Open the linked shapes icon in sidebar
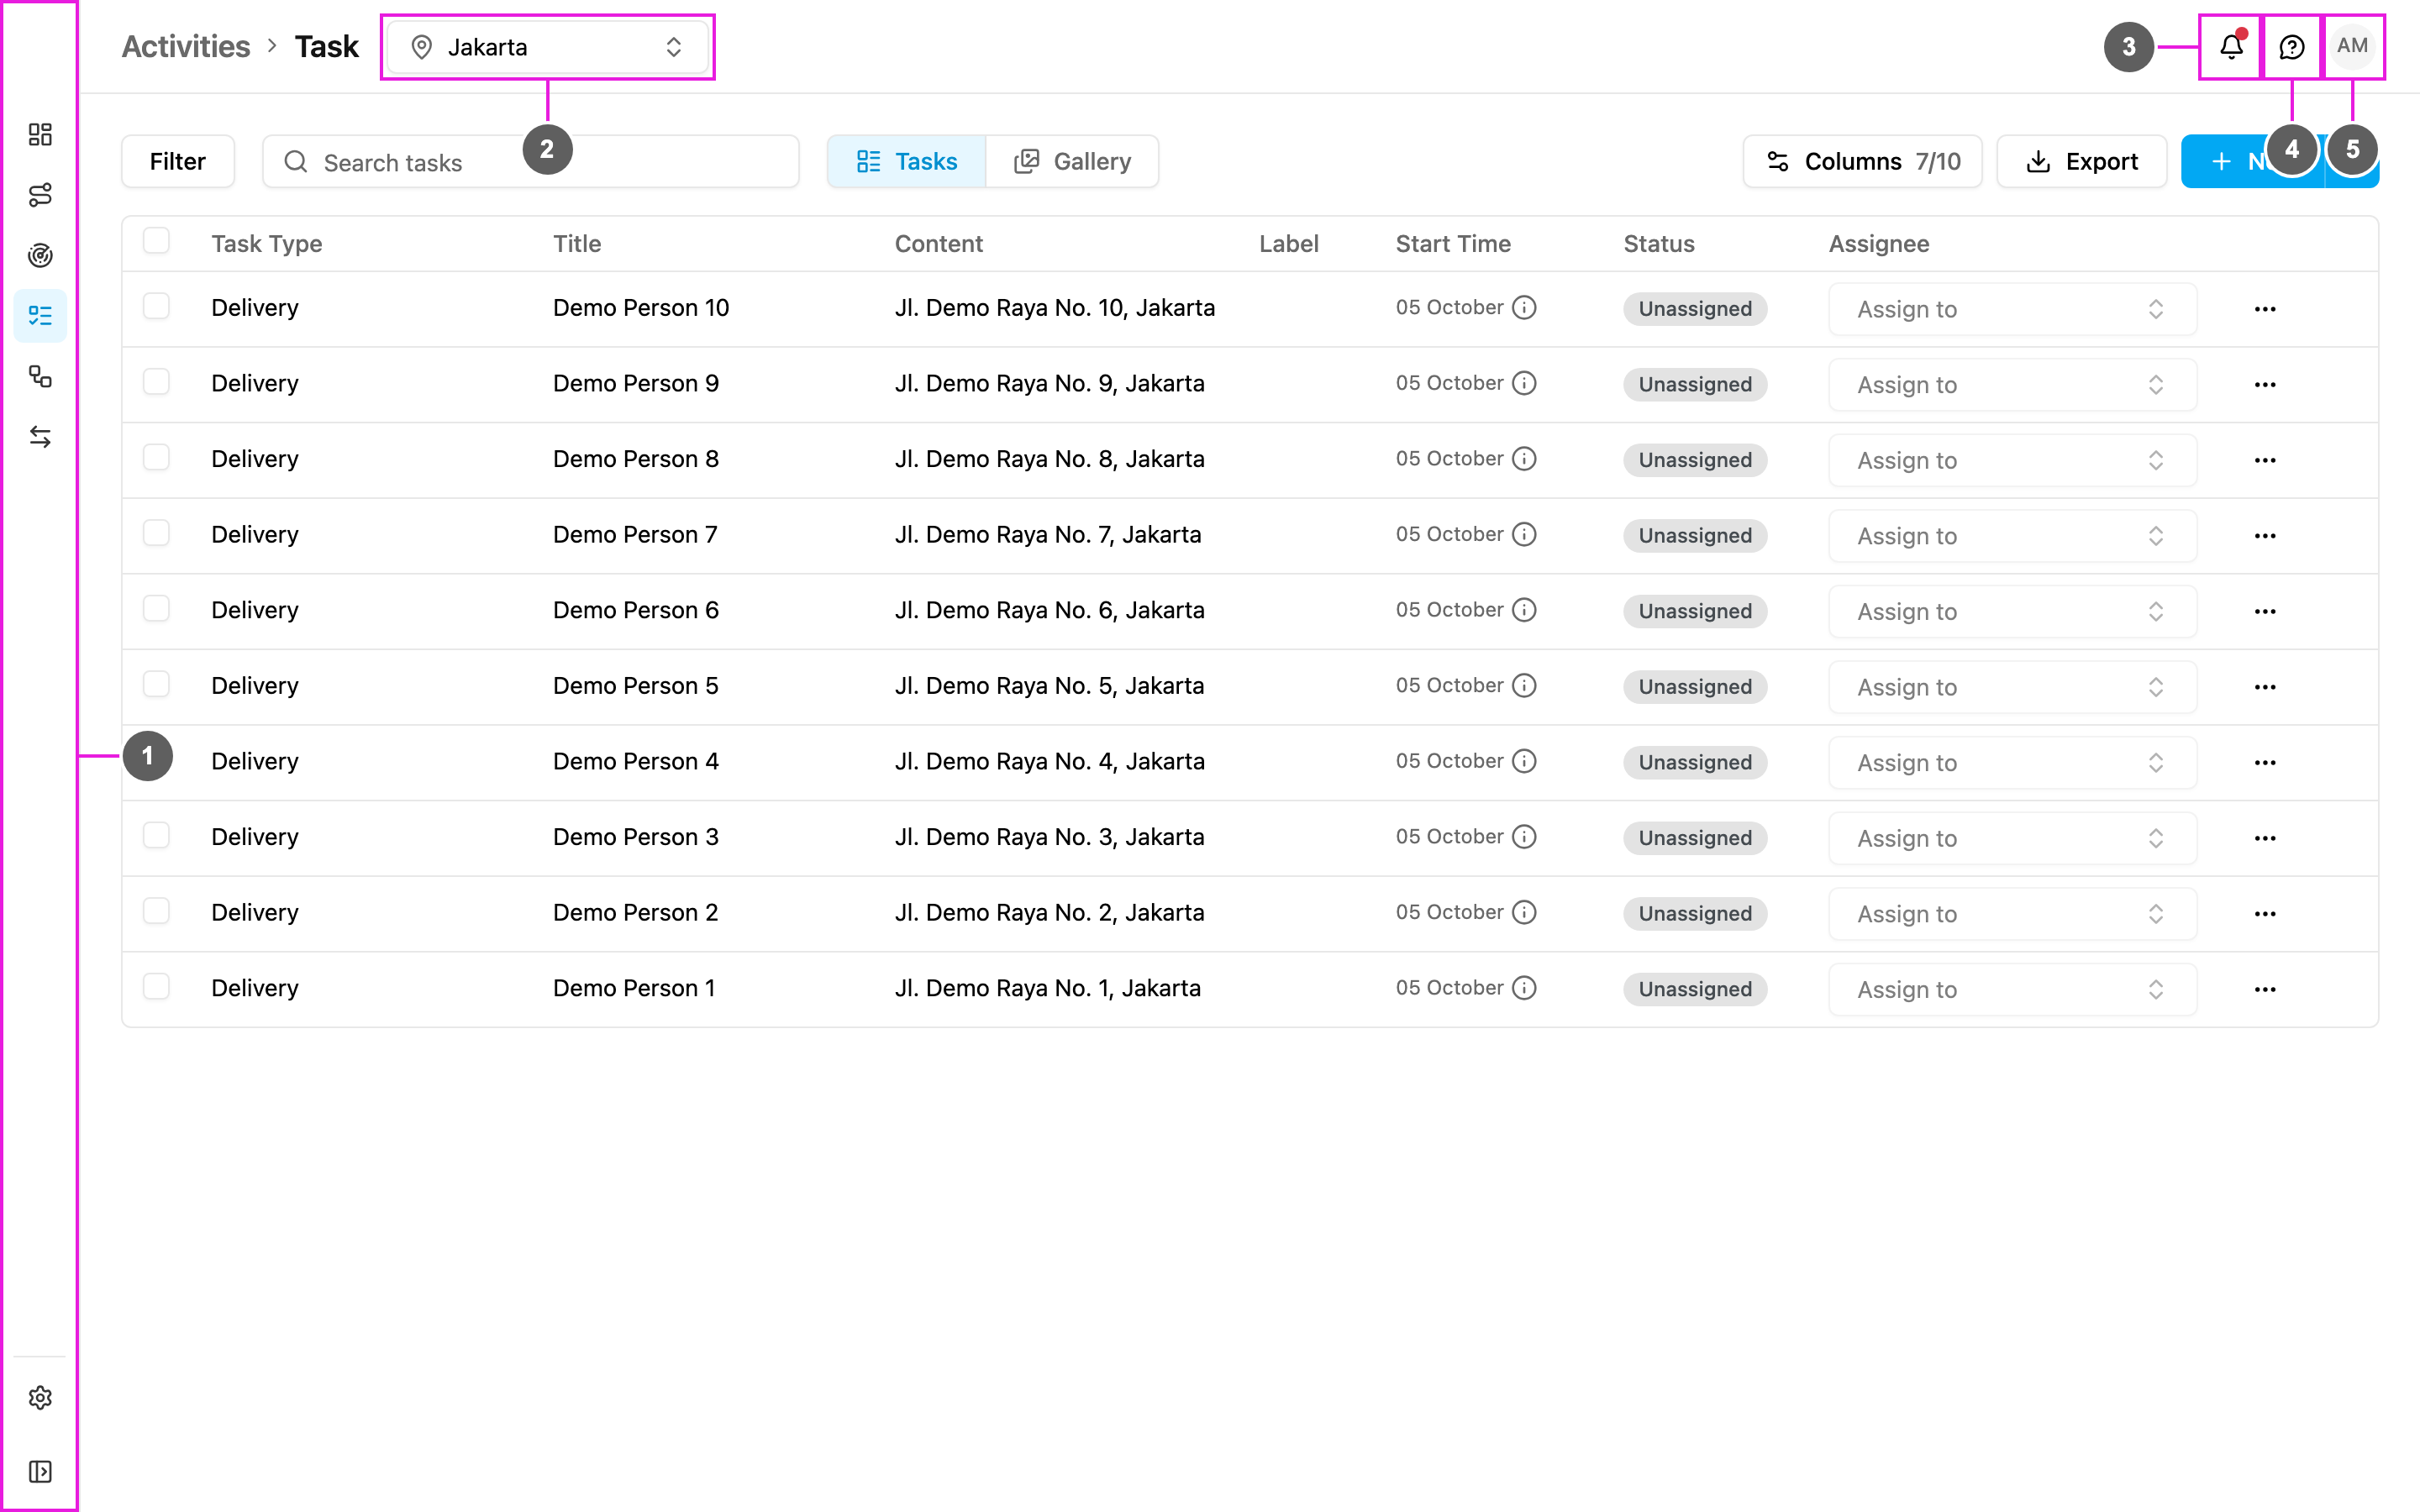The image size is (2420, 1512). click(40, 376)
